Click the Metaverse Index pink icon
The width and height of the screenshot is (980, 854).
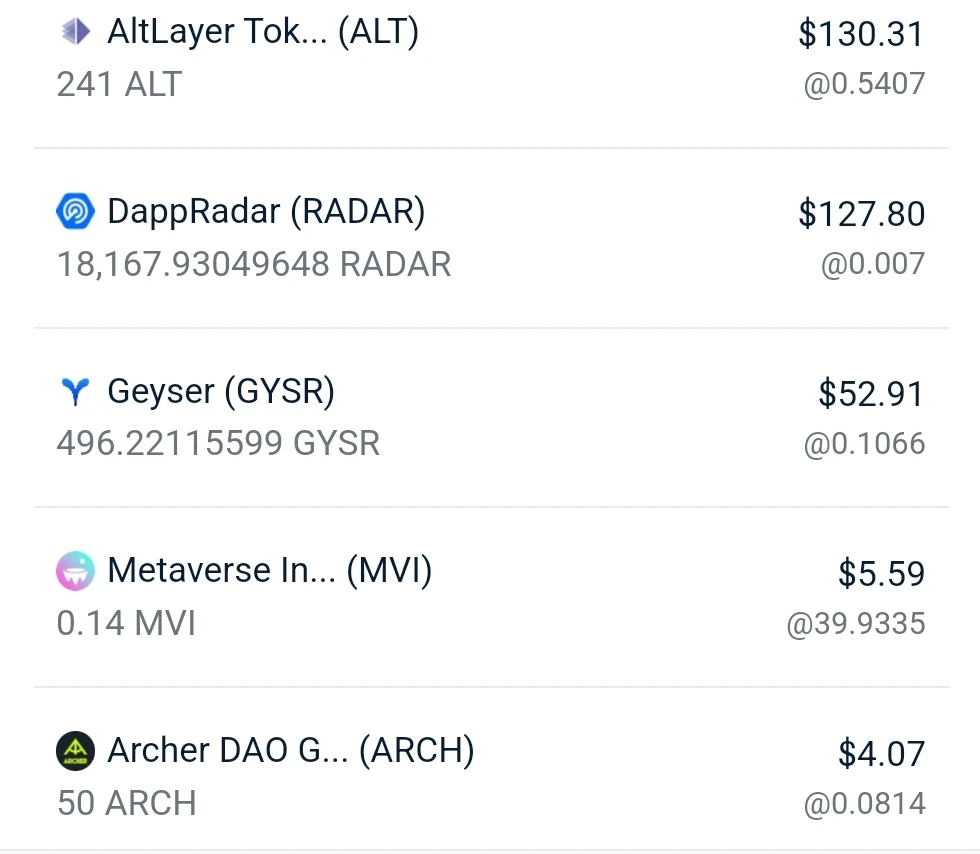[x=76, y=570]
